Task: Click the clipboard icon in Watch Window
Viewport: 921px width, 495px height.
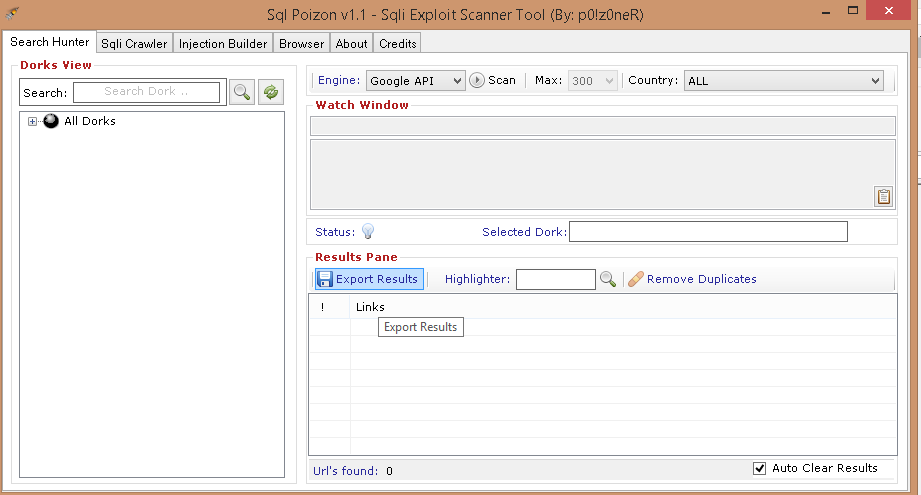Action: point(883,196)
